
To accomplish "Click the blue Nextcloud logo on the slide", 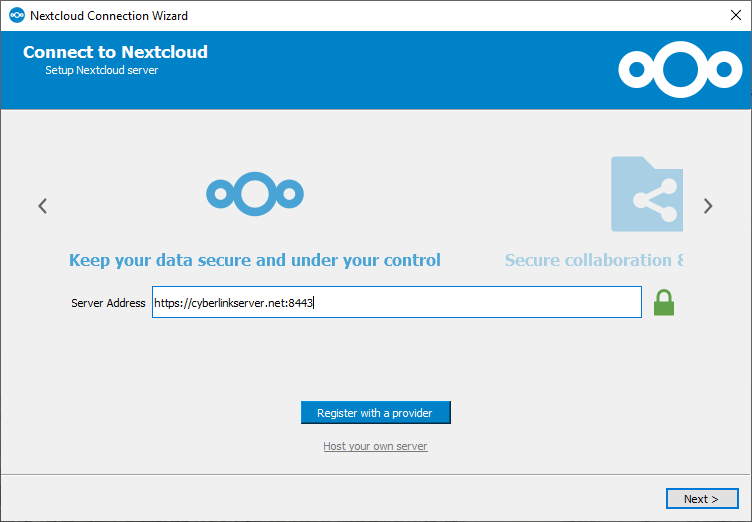I will [255, 194].
